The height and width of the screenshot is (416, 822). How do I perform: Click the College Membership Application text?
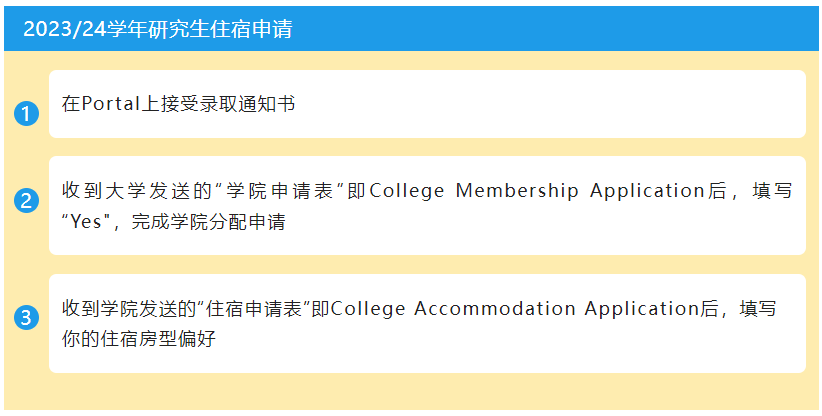[536, 191]
